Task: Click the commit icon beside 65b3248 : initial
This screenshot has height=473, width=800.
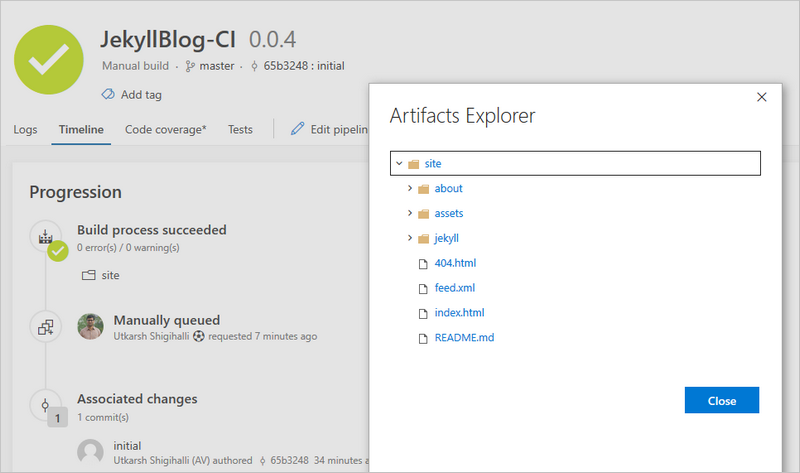Action: point(254,66)
